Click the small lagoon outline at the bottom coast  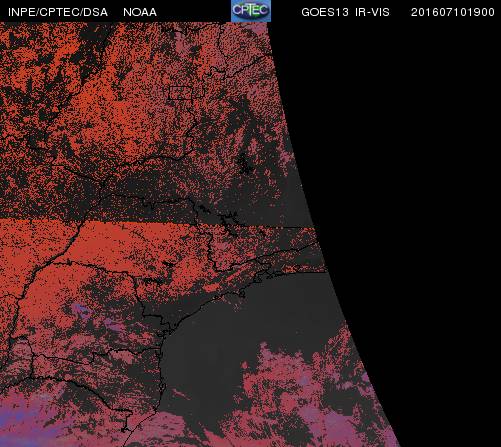tap(126, 428)
